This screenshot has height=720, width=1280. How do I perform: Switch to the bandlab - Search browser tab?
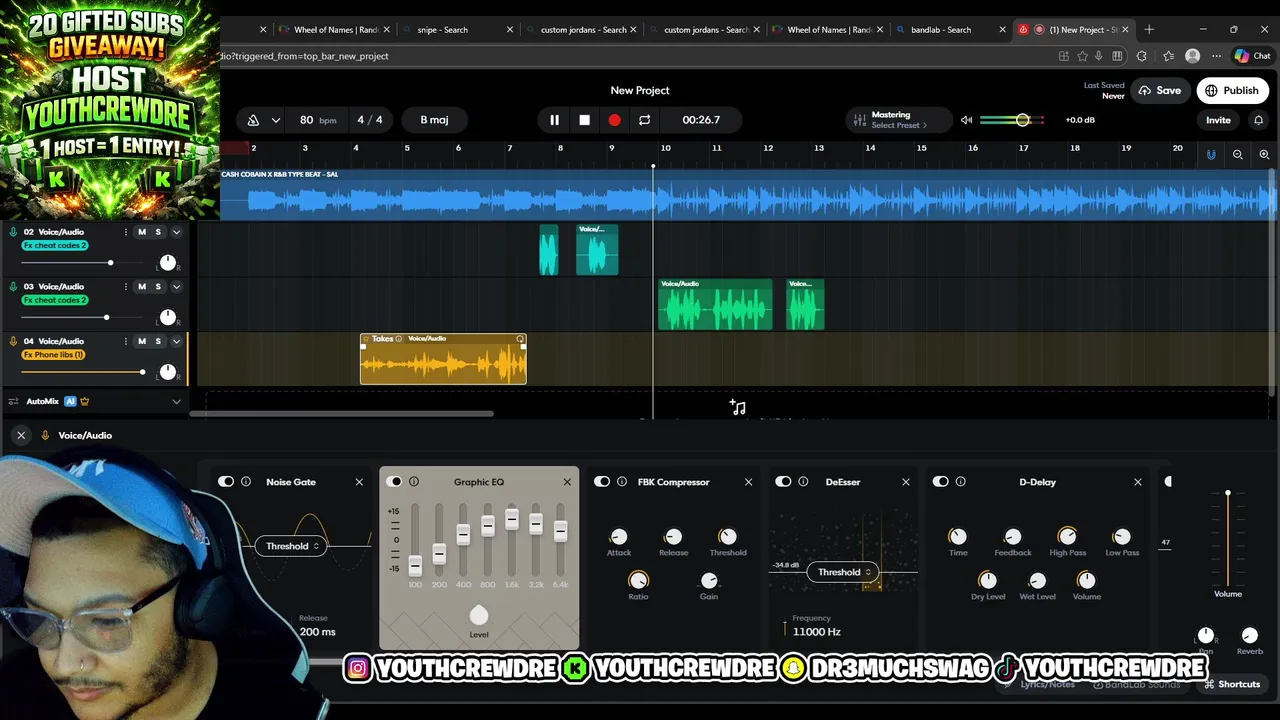click(x=940, y=30)
